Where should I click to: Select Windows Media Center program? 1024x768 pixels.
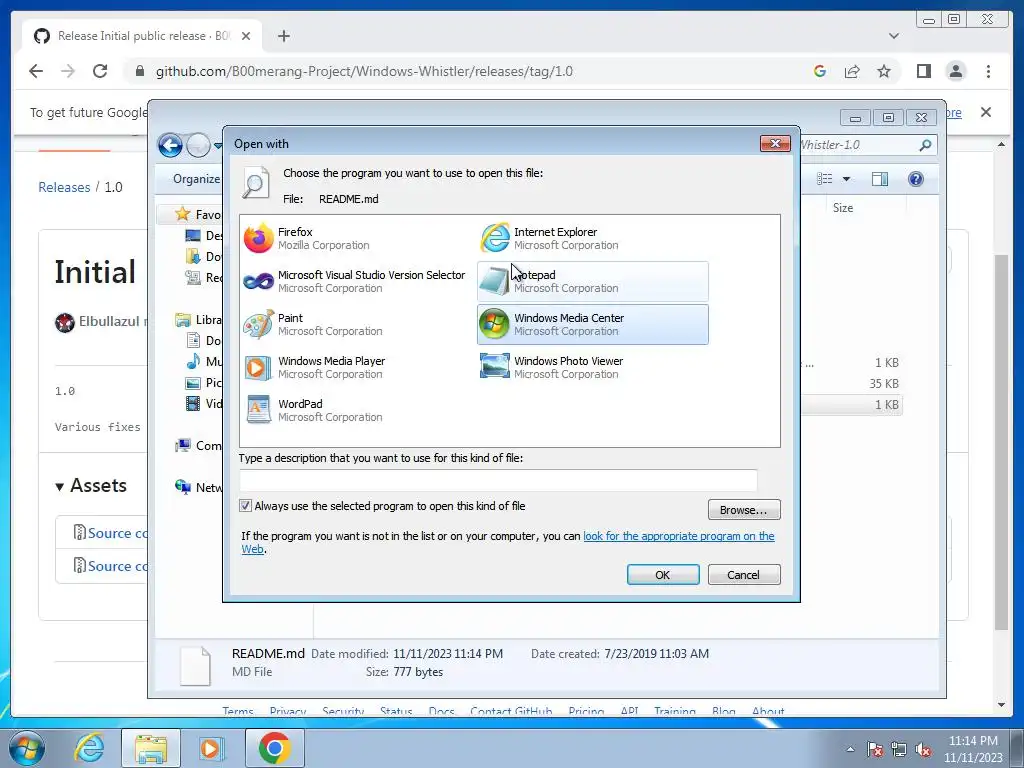592,325
